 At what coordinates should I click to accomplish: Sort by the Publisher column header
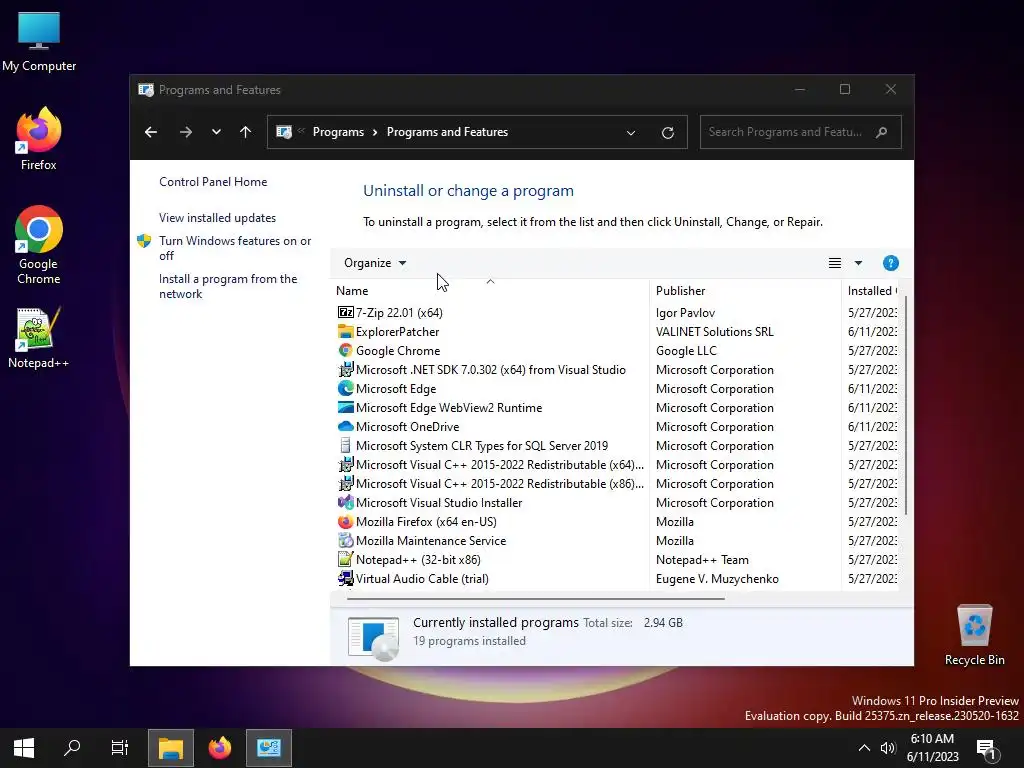745,290
